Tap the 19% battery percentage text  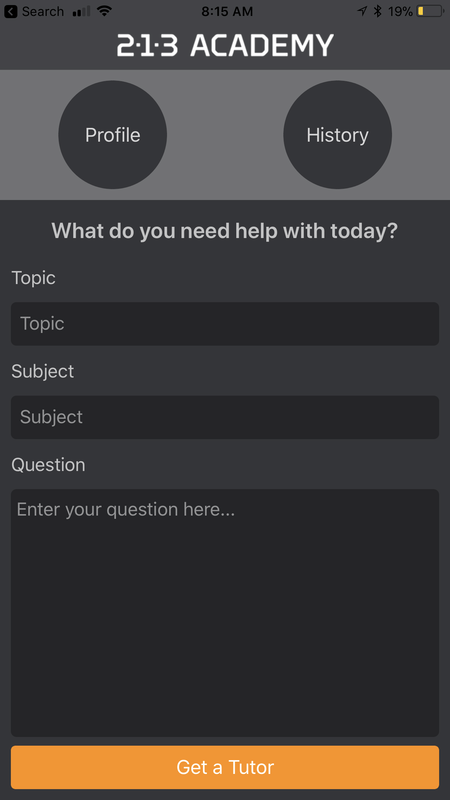(401, 11)
